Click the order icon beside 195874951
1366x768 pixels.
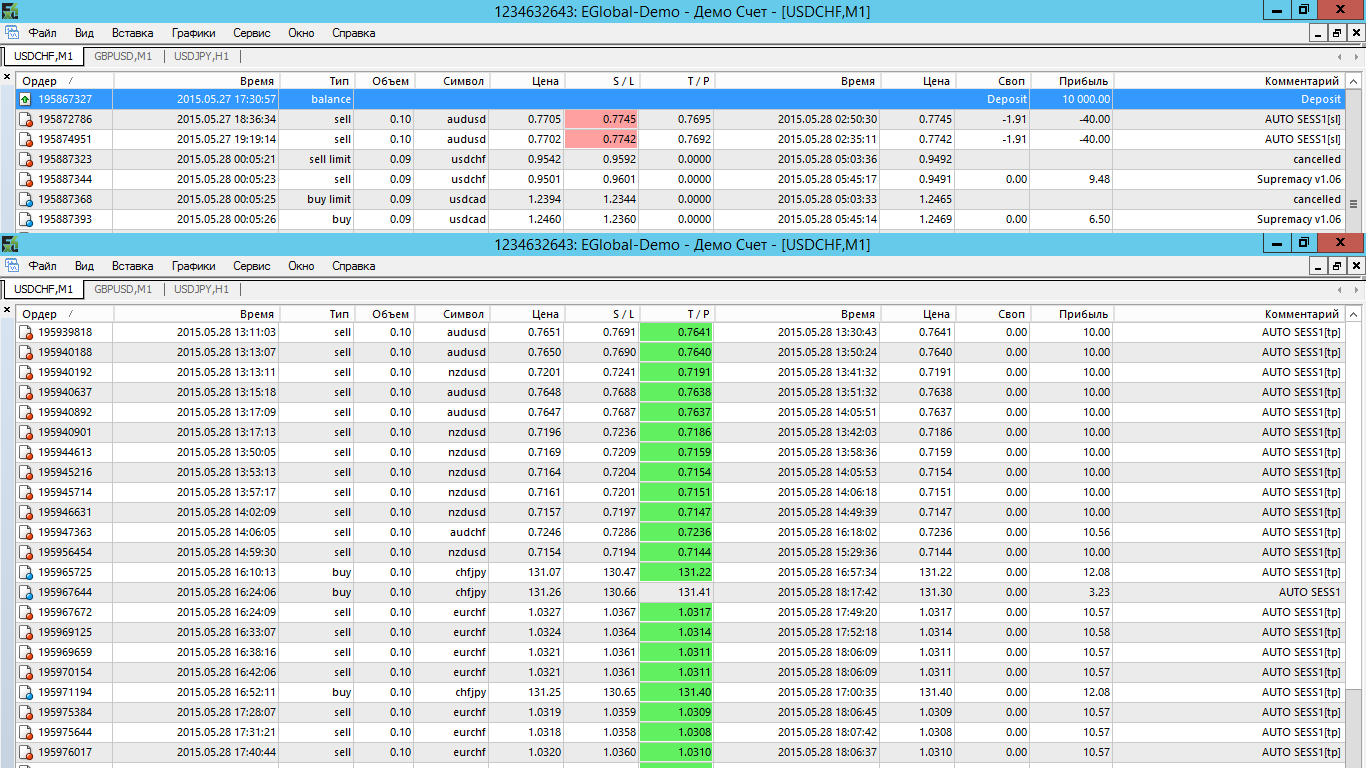(26, 139)
